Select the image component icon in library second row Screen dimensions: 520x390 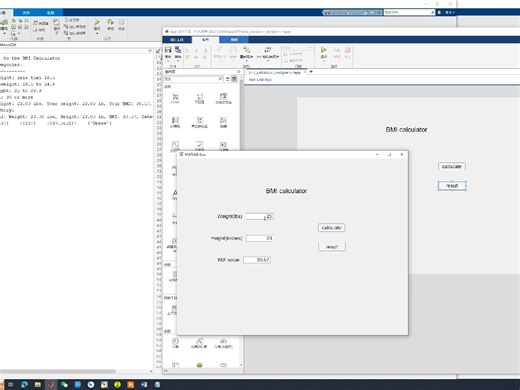(223, 120)
